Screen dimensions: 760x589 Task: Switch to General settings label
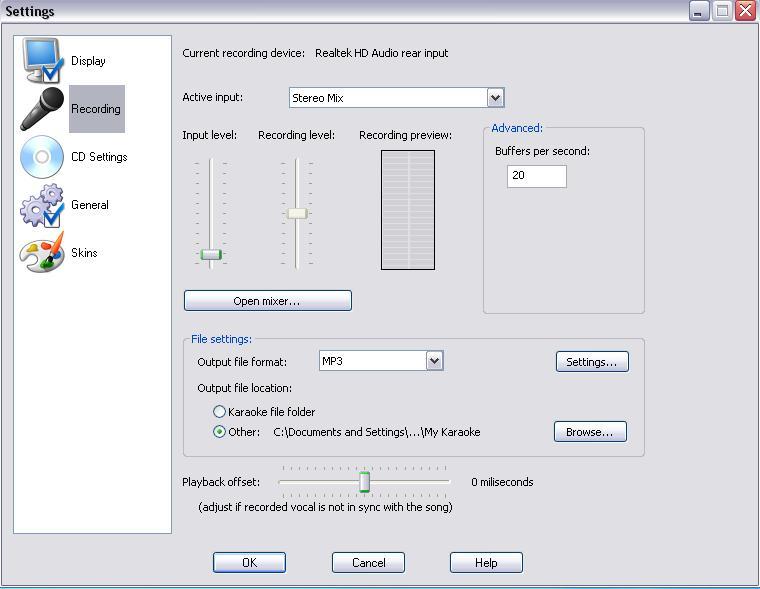[x=90, y=205]
